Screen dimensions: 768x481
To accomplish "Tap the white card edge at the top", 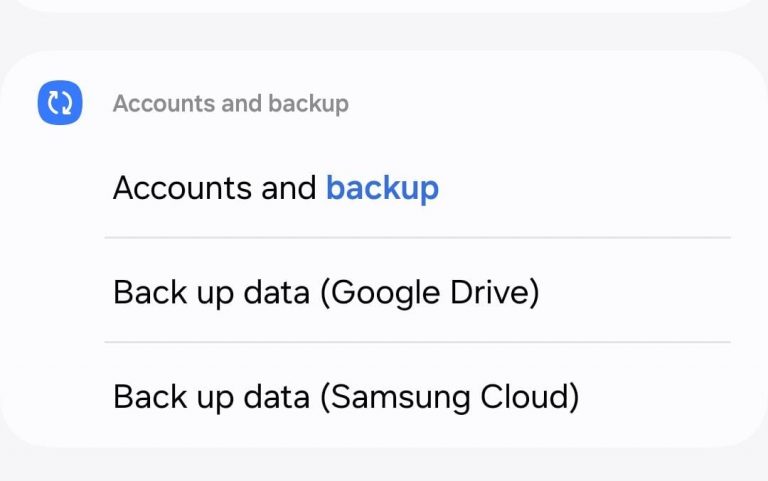I will pyautogui.click(x=384, y=5).
